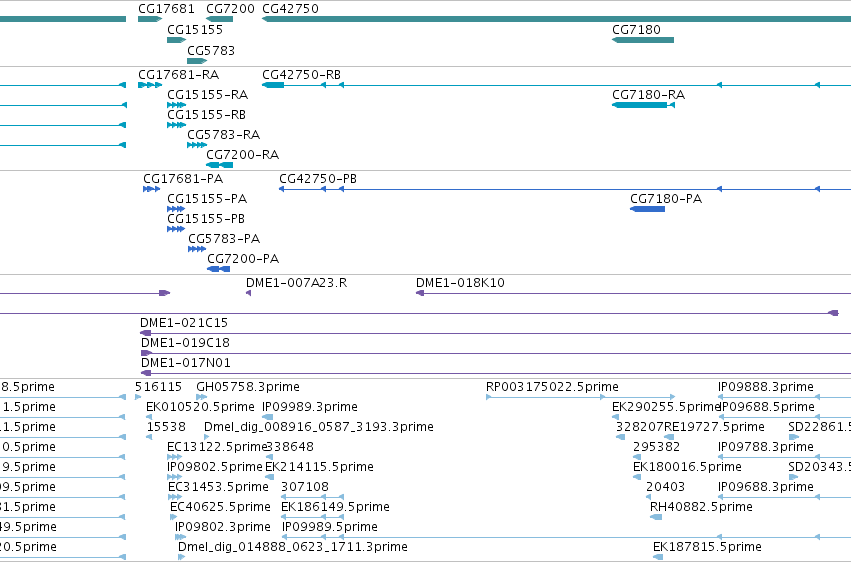851x562 pixels.
Task: Click EST EK290255.5prime
Action: [615, 417]
